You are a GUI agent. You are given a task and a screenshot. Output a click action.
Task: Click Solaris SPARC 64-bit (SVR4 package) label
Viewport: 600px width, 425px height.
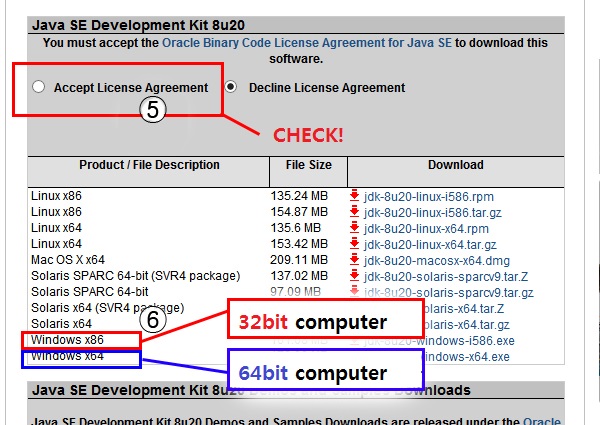click(x=135, y=276)
